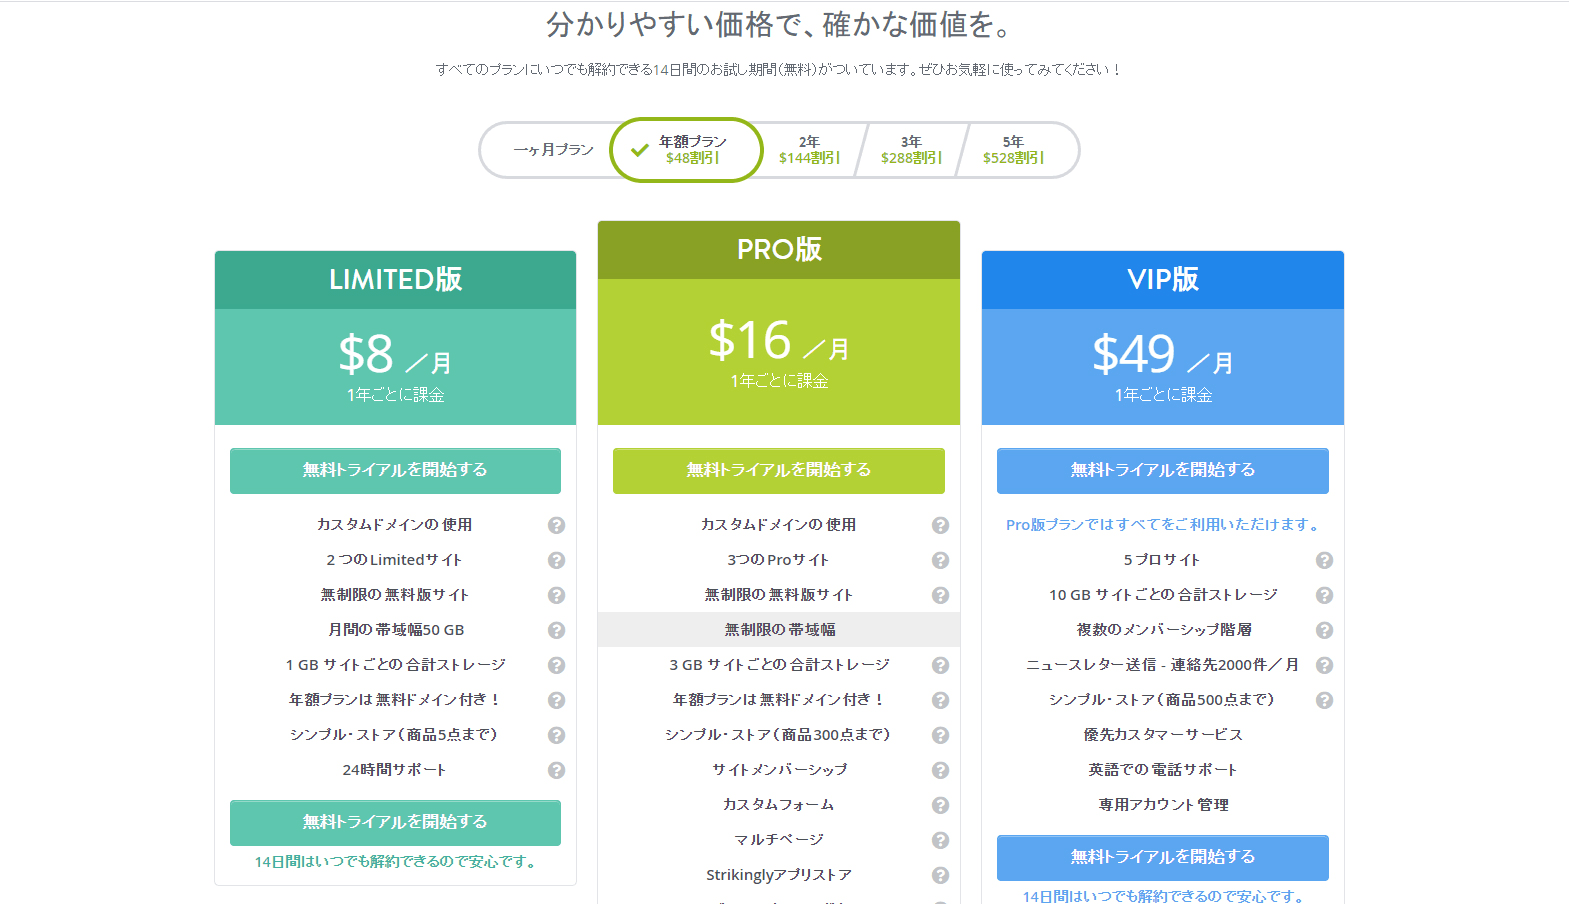Start free trial at top of LIMITED plan
This screenshot has width=1569, height=904.
(x=395, y=470)
